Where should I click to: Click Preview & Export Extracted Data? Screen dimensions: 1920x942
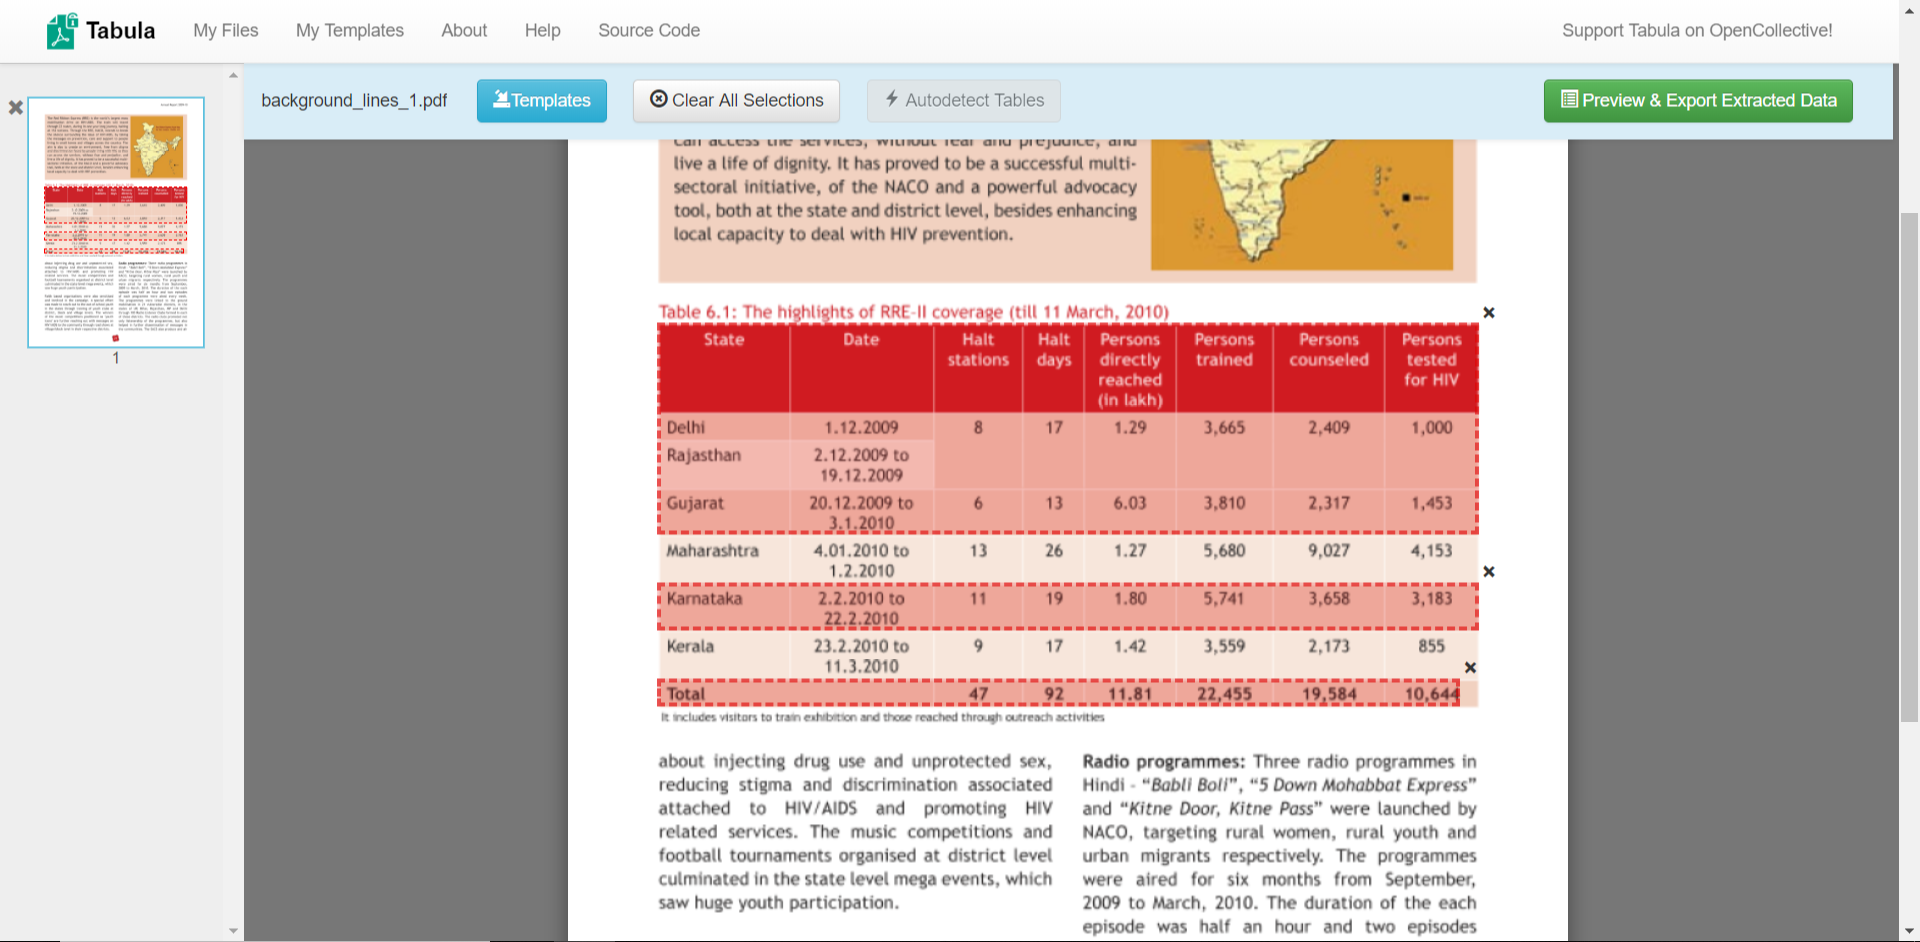1697,101
